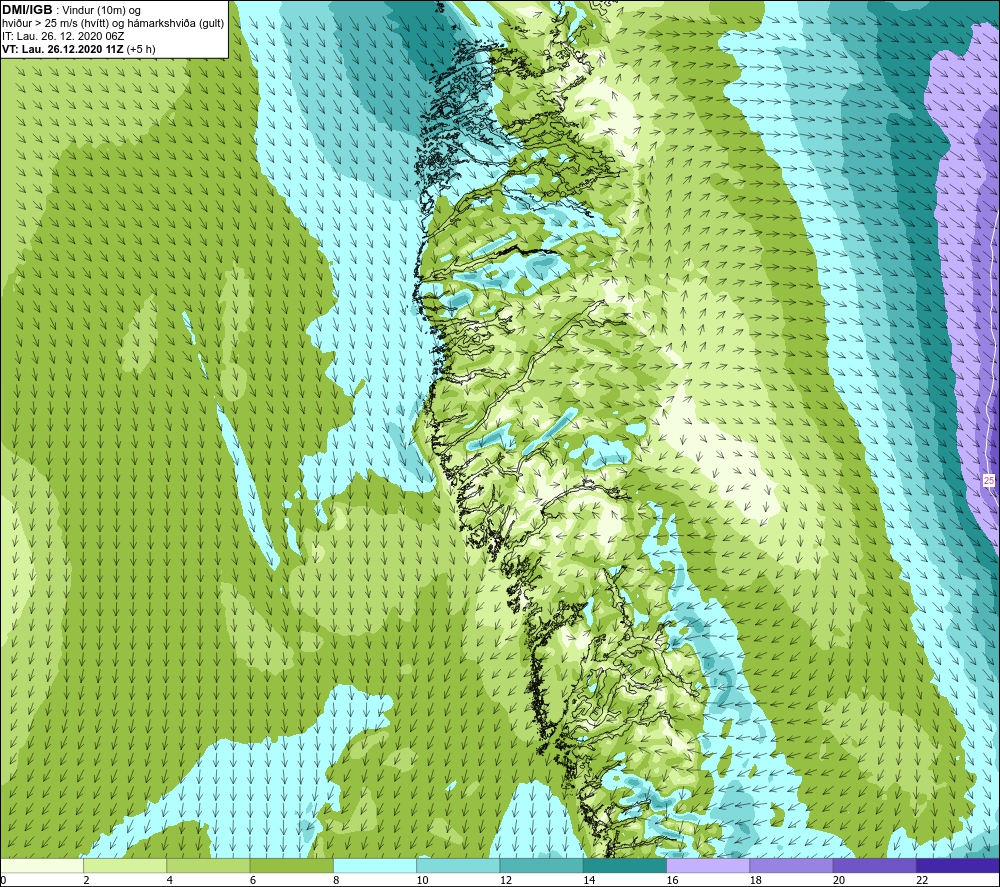Click the 'VT: Lau. 26.12.2020 11Z (+5 h)' line

click(x=78, y=49)
